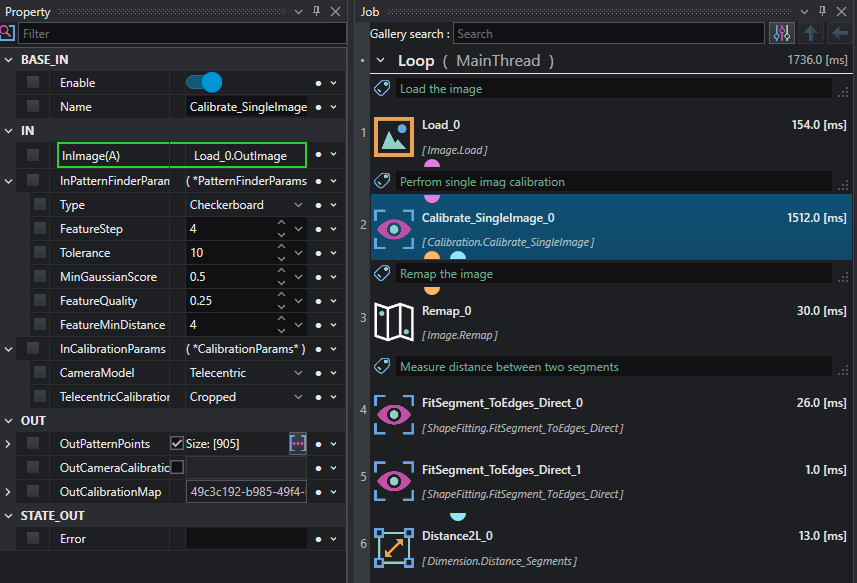Click the FitSegment_ToEdges_Direct_0 eye icon
This screenshot has height=583, width=857.
pos(394,415)
